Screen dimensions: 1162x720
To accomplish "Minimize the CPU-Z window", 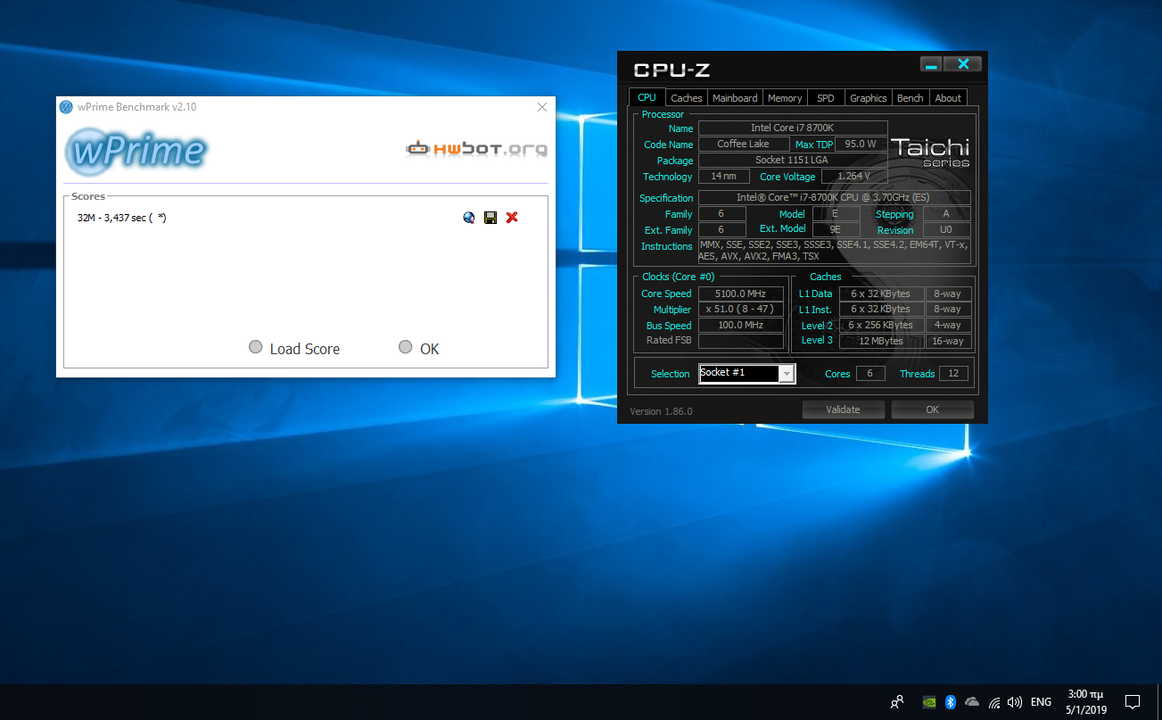I will click(931, 64).
